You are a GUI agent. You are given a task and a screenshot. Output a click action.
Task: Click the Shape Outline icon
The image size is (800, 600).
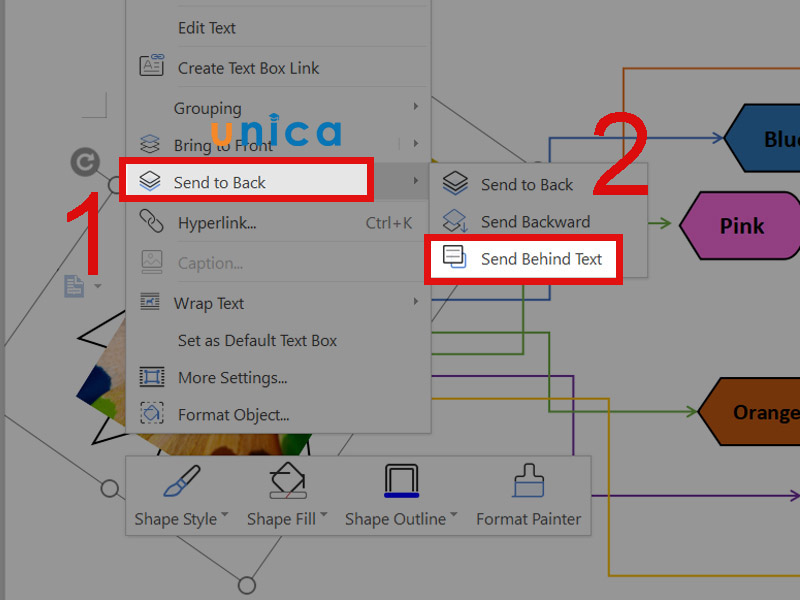(x=402, y=481)
